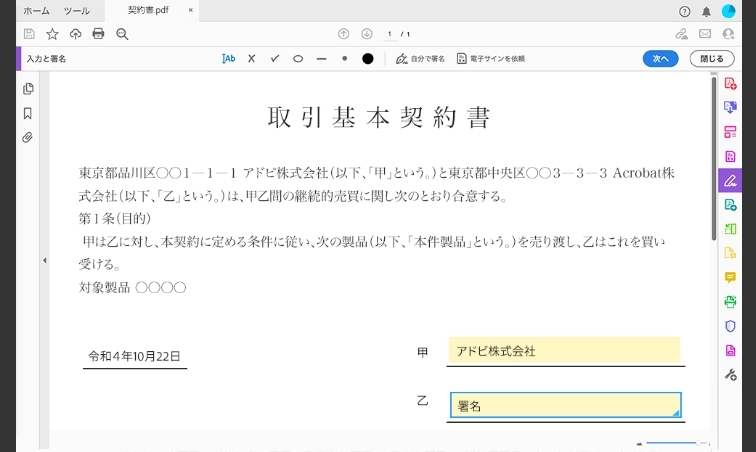
Task: Open the page thumbnails panel
Action: coord(28,89)
